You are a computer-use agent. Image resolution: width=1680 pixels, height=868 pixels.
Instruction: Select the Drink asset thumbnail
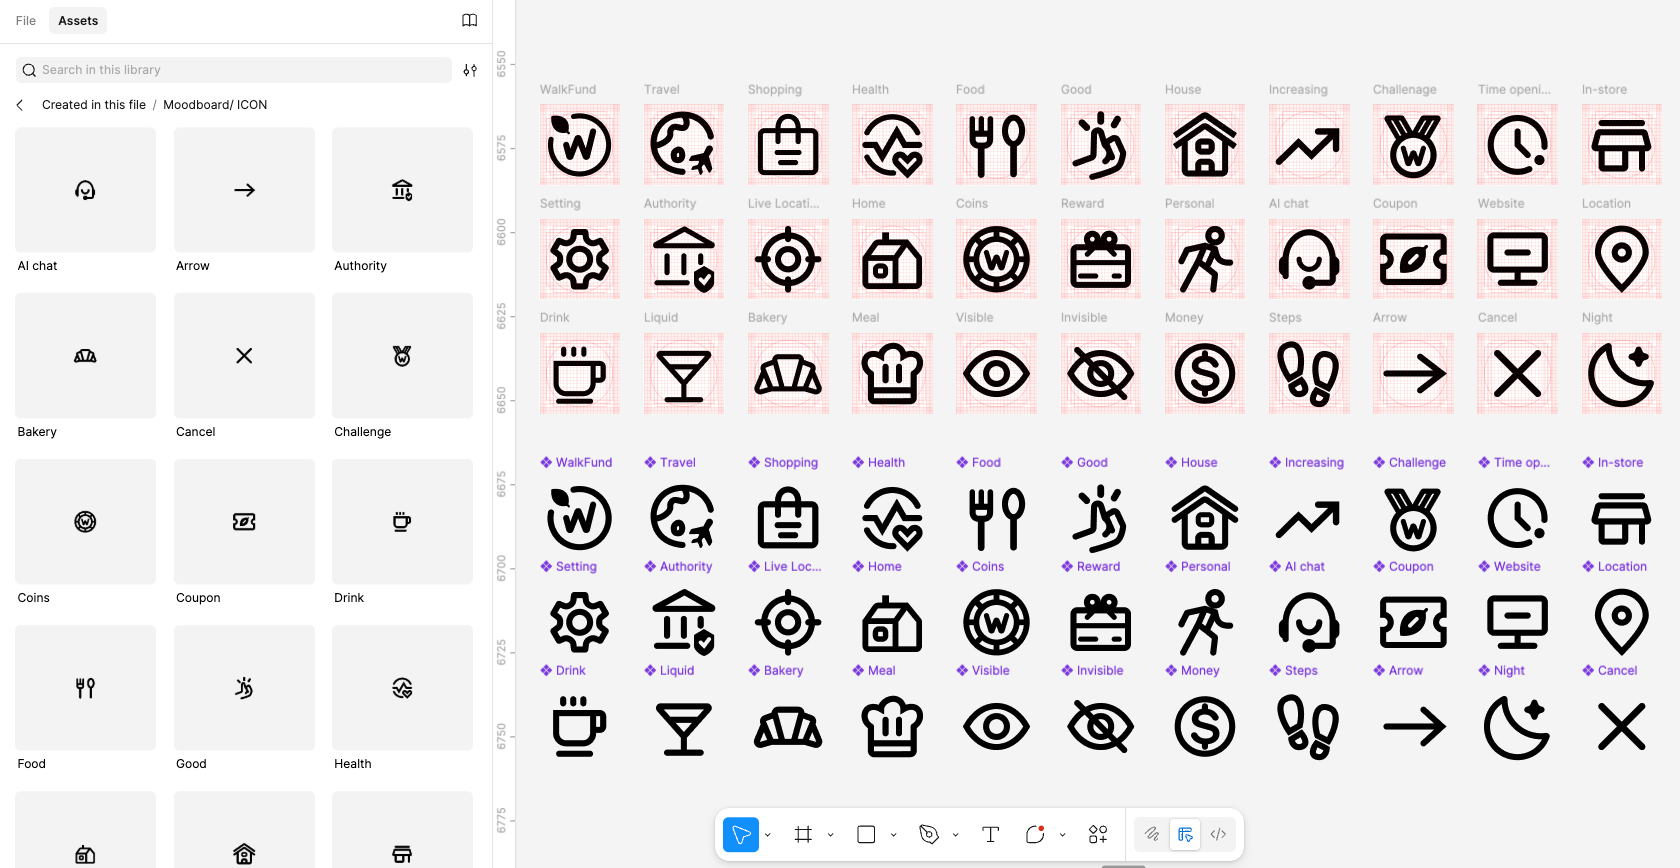click(402, 522)
